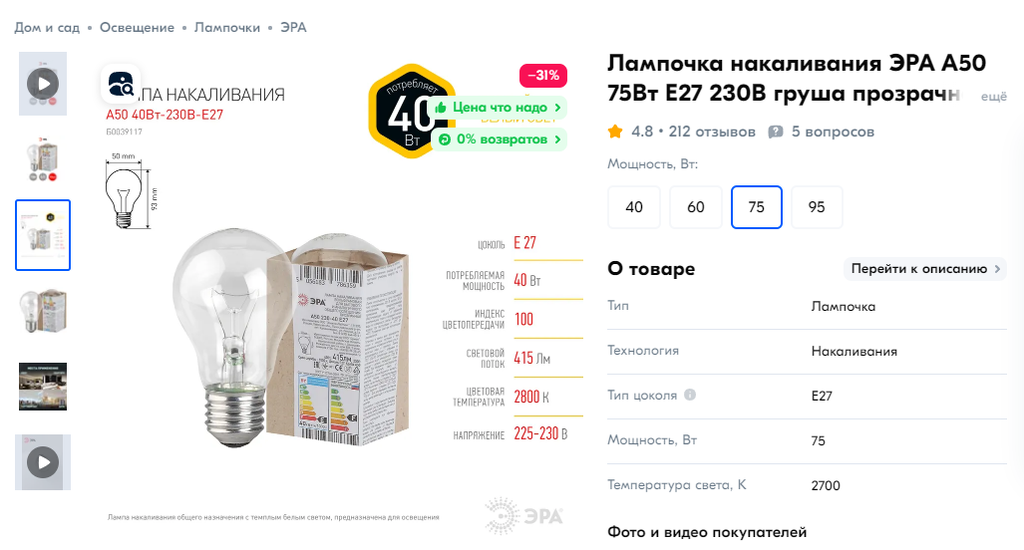
Task: Go to description via Перейти к описанию
Action: [925, 268]
